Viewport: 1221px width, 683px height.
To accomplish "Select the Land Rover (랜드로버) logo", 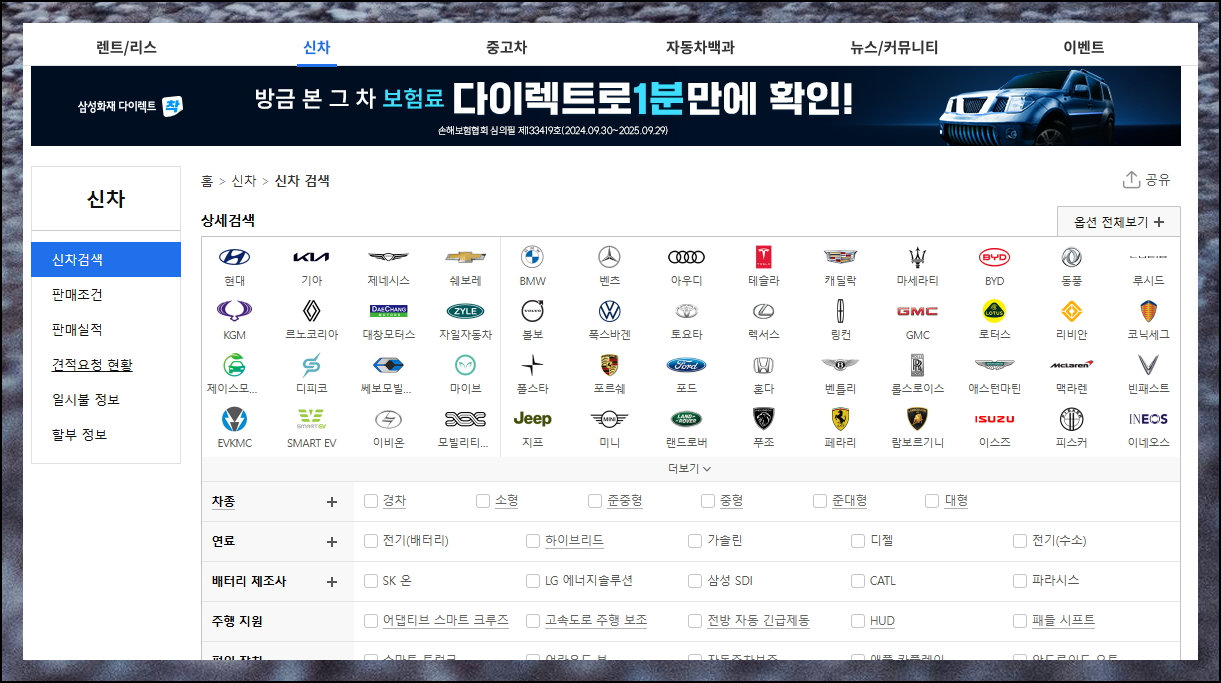I will pyautogui.click(x=686, y=418).
